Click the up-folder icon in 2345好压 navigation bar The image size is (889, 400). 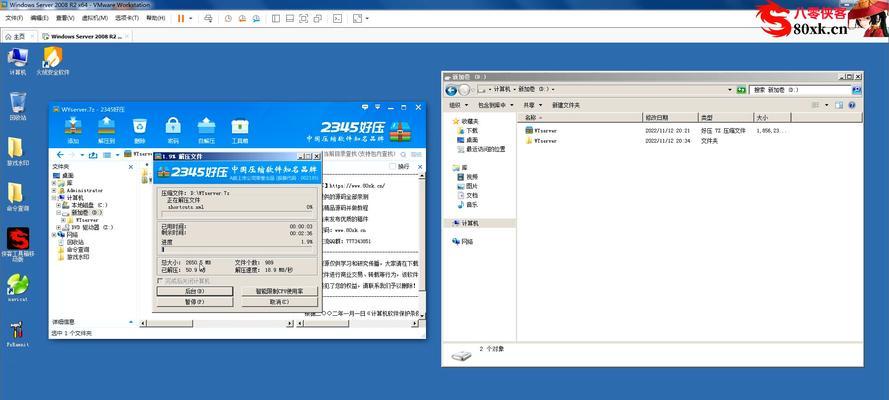click(x=93, y=155)
